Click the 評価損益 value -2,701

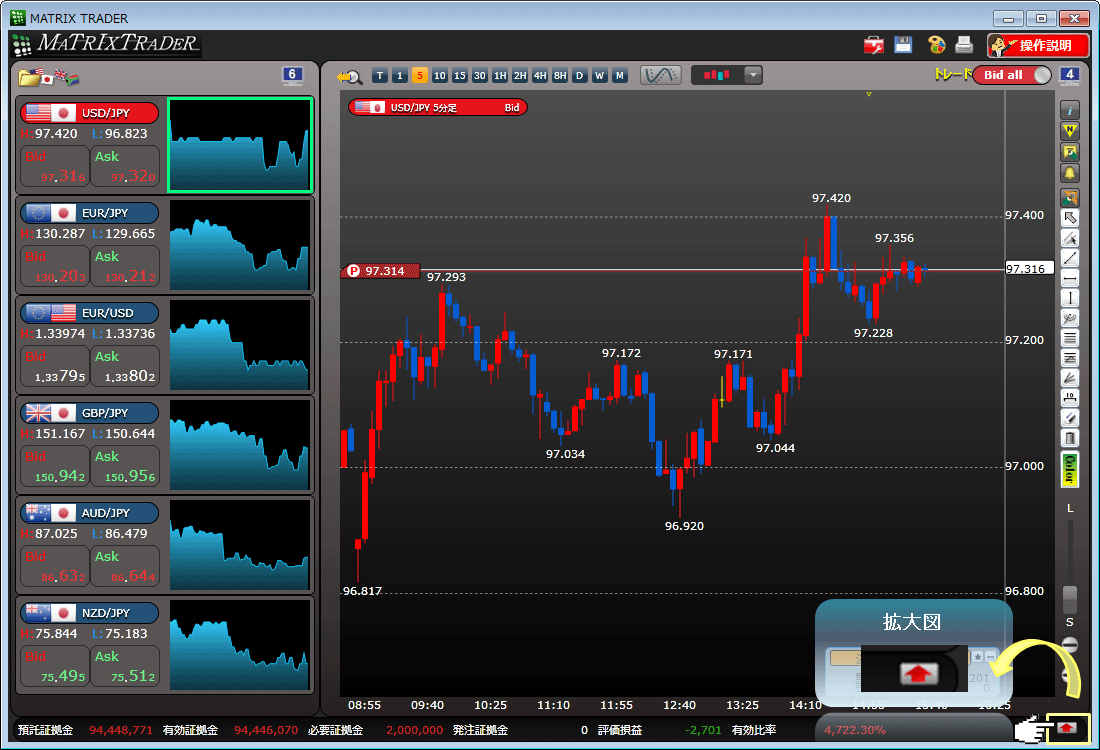click(x=703, y=730)
